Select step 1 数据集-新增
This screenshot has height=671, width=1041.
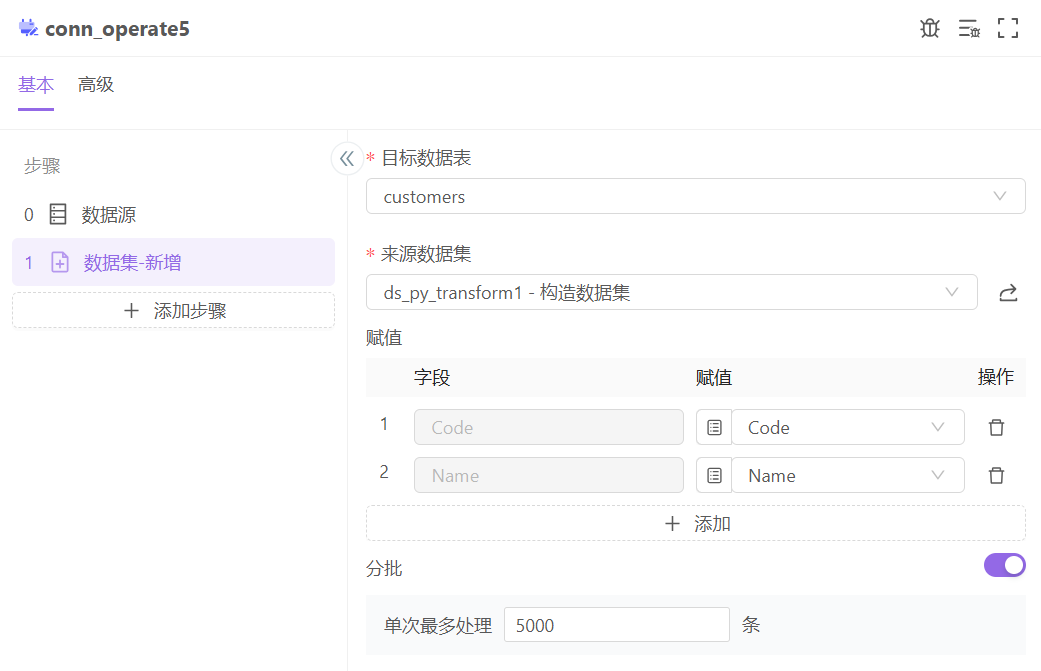pos(173,262)
